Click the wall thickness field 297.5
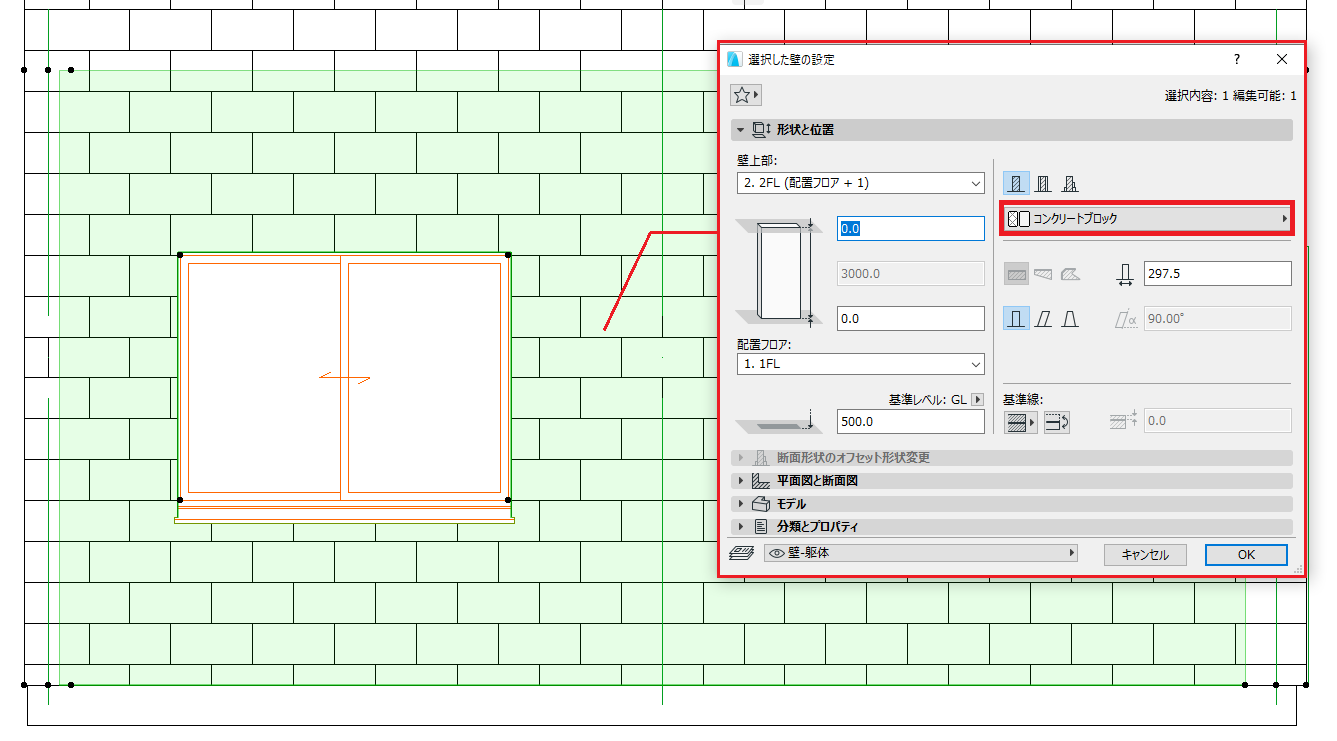1337x741 pixels. (1217, 273)
